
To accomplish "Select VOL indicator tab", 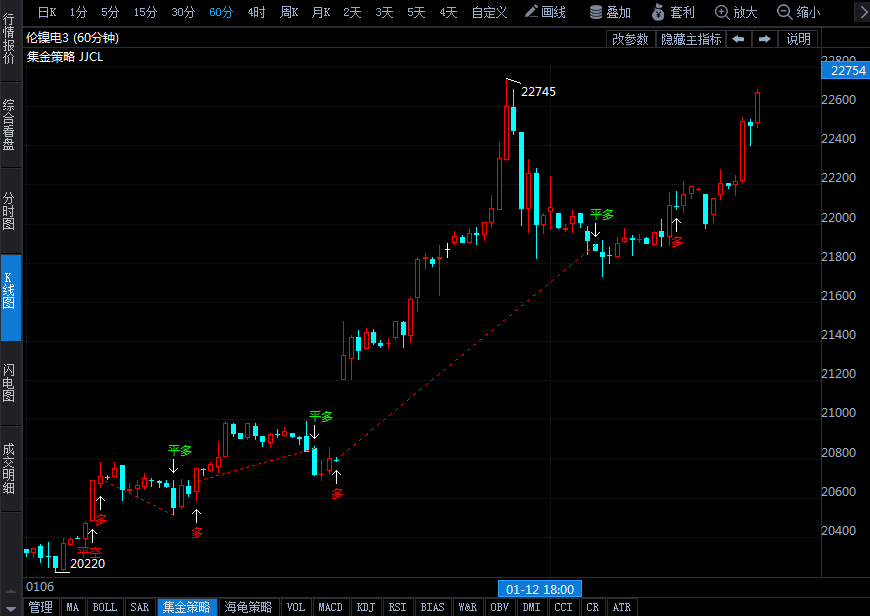I will click(296, 607).
